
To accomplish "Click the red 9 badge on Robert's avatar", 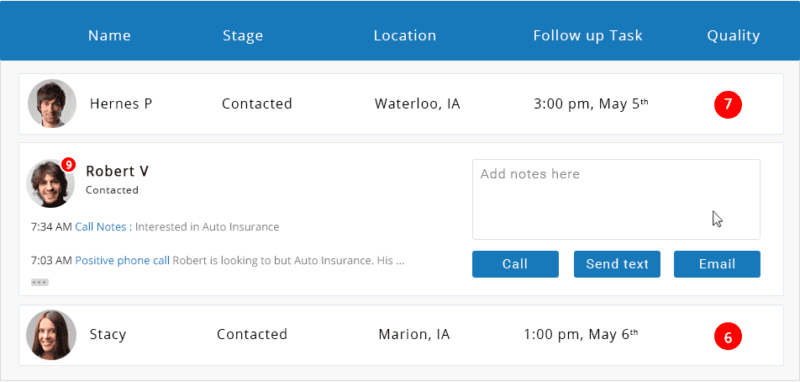I will (68, 164).
